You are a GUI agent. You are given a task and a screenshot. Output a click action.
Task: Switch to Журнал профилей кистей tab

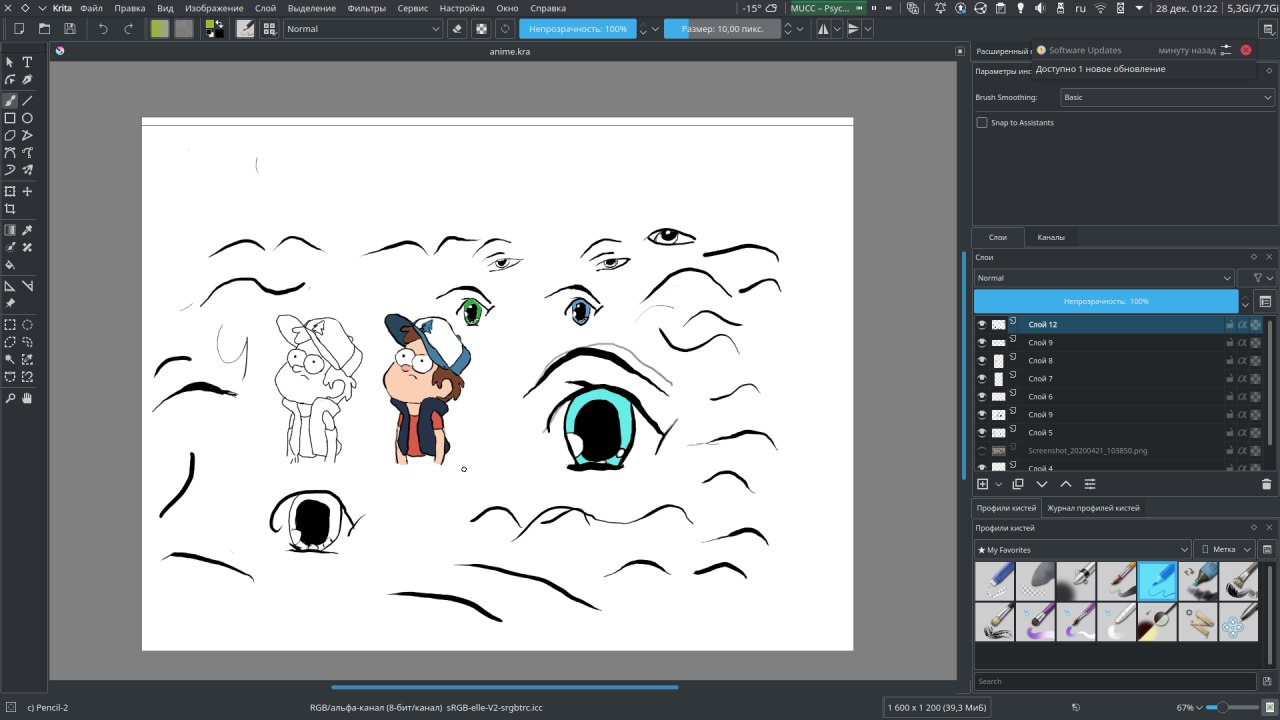[1093, 508]
